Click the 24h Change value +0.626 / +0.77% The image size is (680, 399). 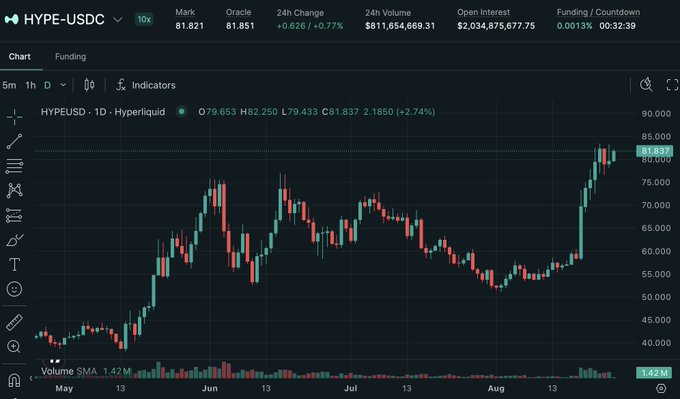tap(310, 26)
